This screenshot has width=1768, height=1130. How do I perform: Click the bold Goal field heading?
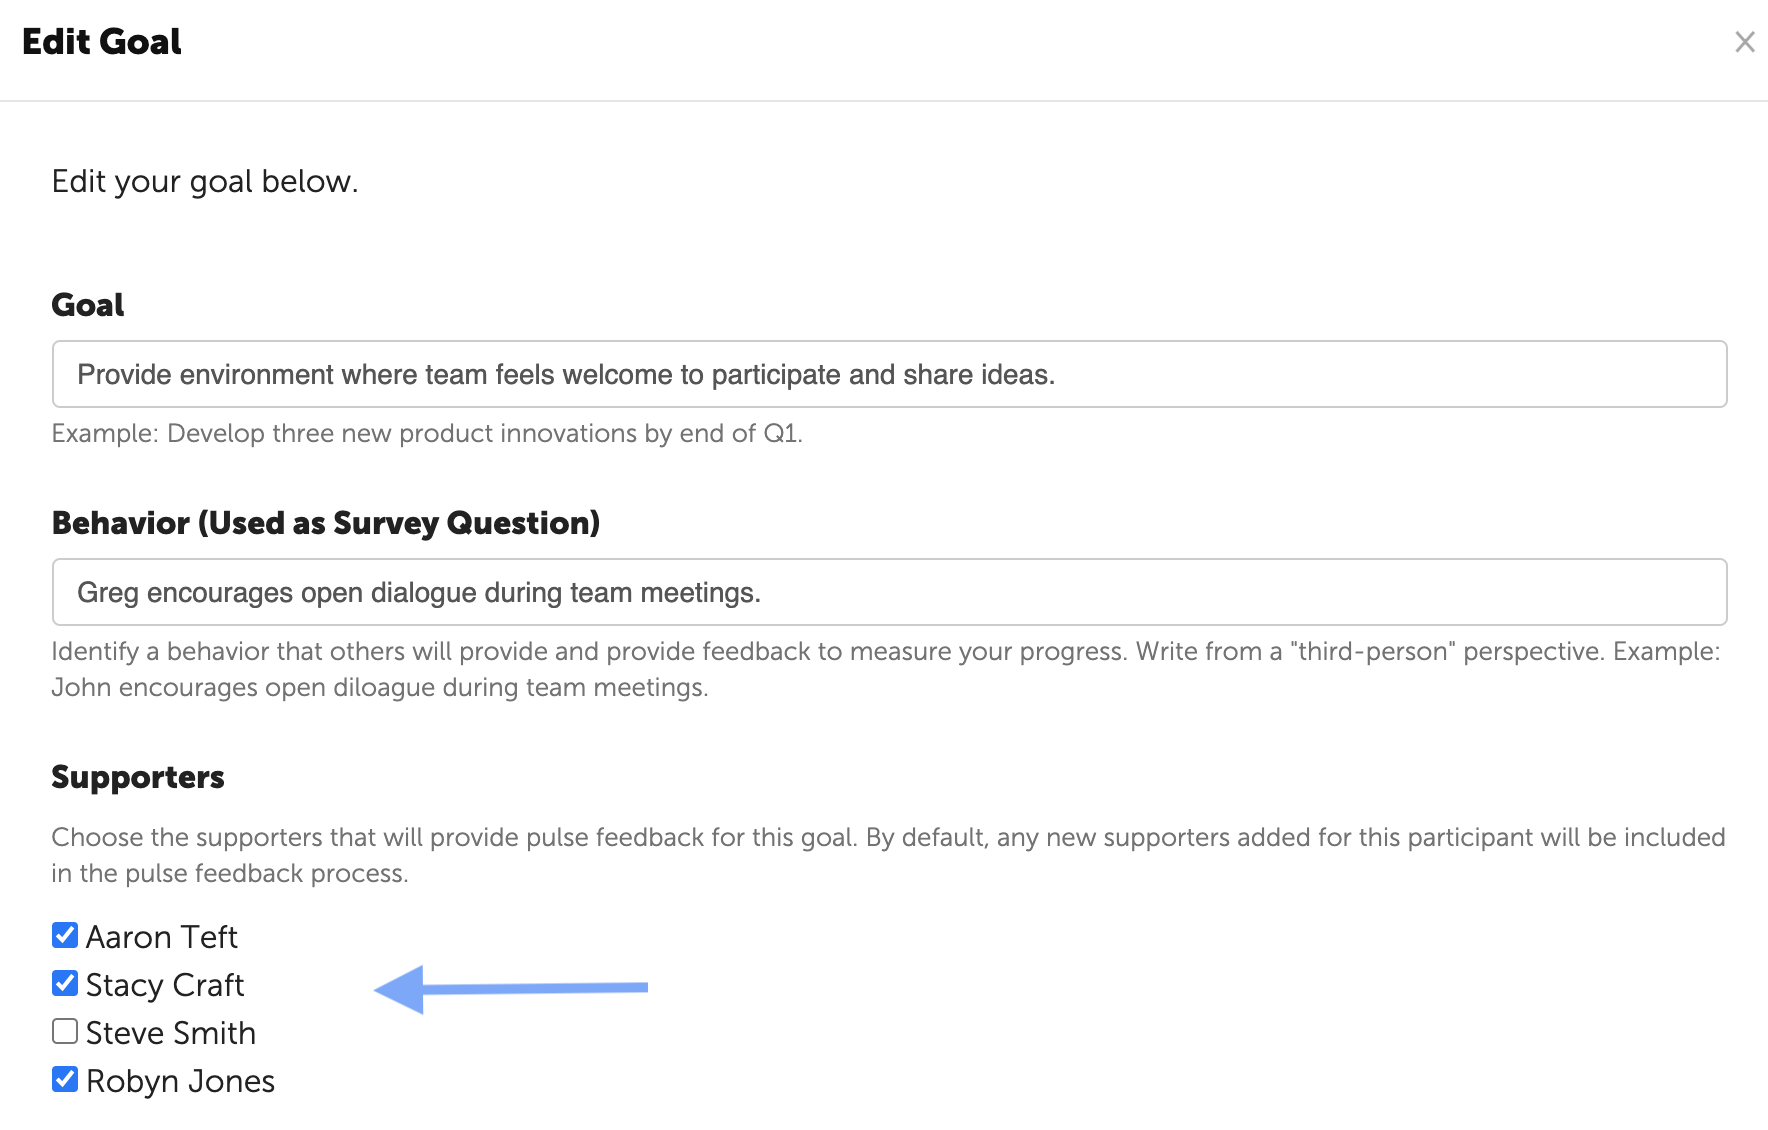click(x=88, y=305)
